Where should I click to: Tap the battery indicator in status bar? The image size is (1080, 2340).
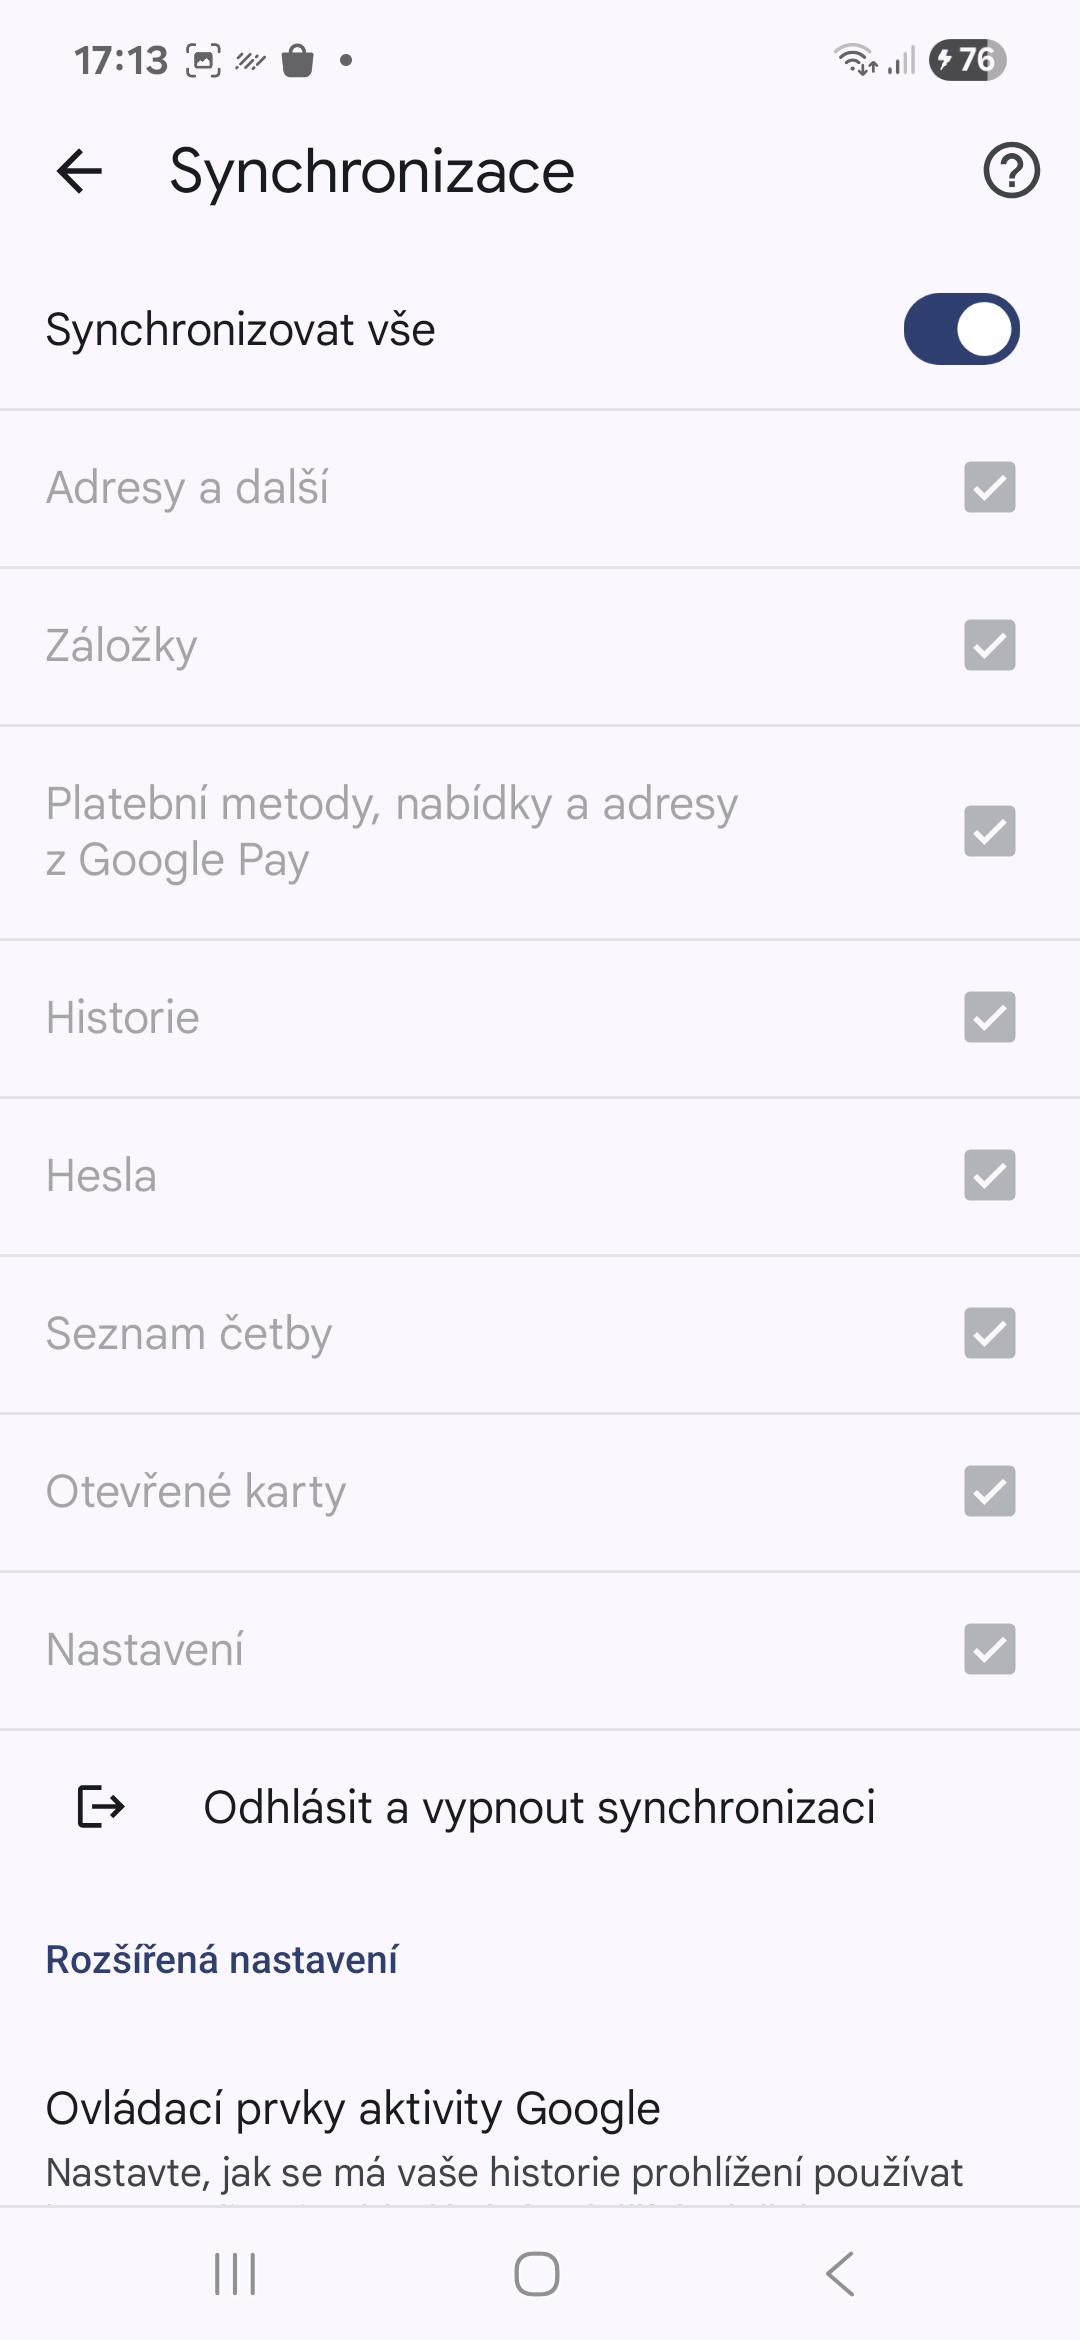point(967,60)
